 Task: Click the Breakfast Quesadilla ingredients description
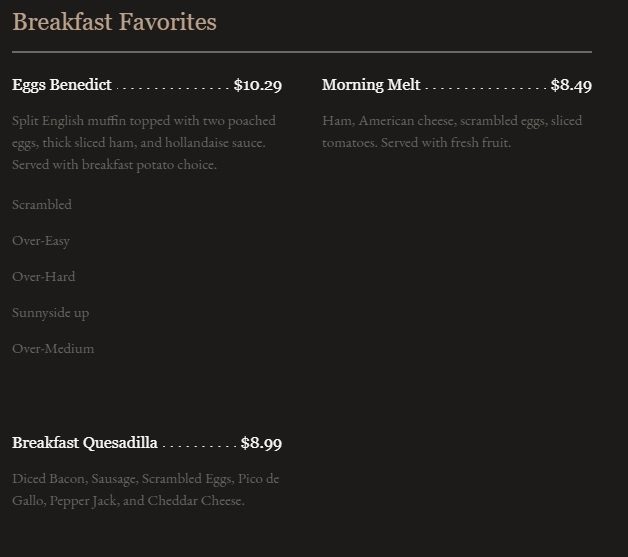[145, 490]
